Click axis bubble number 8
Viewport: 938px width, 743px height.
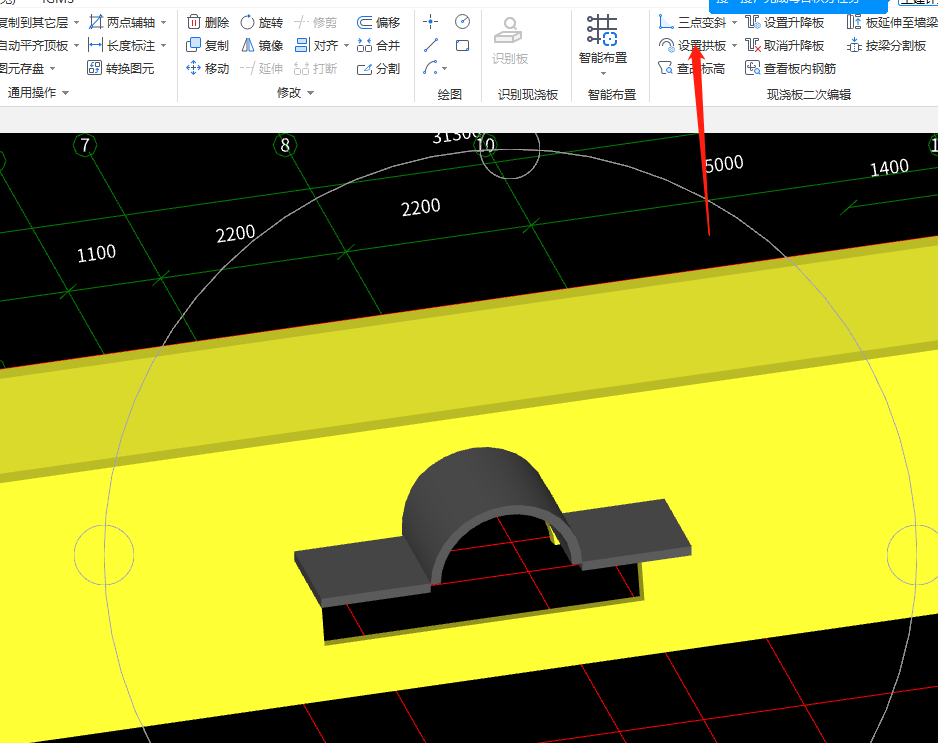(285, 145)
